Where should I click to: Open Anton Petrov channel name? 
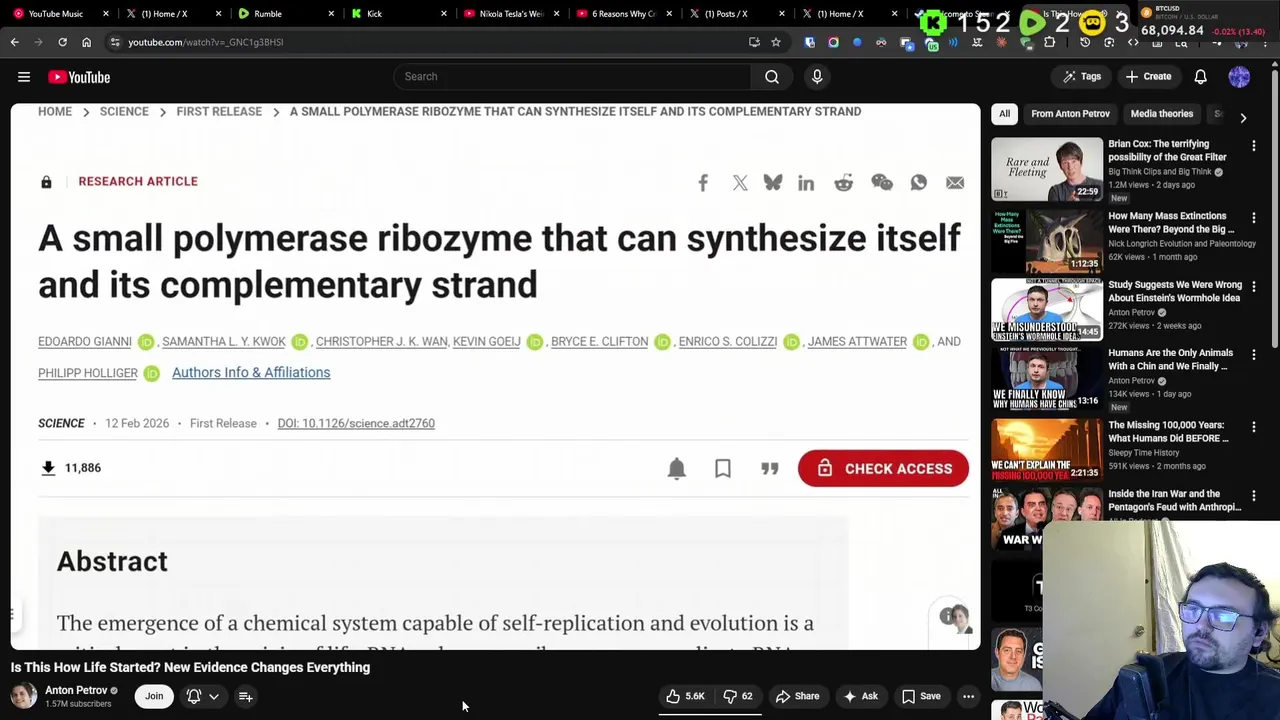[x=76, y=690]
